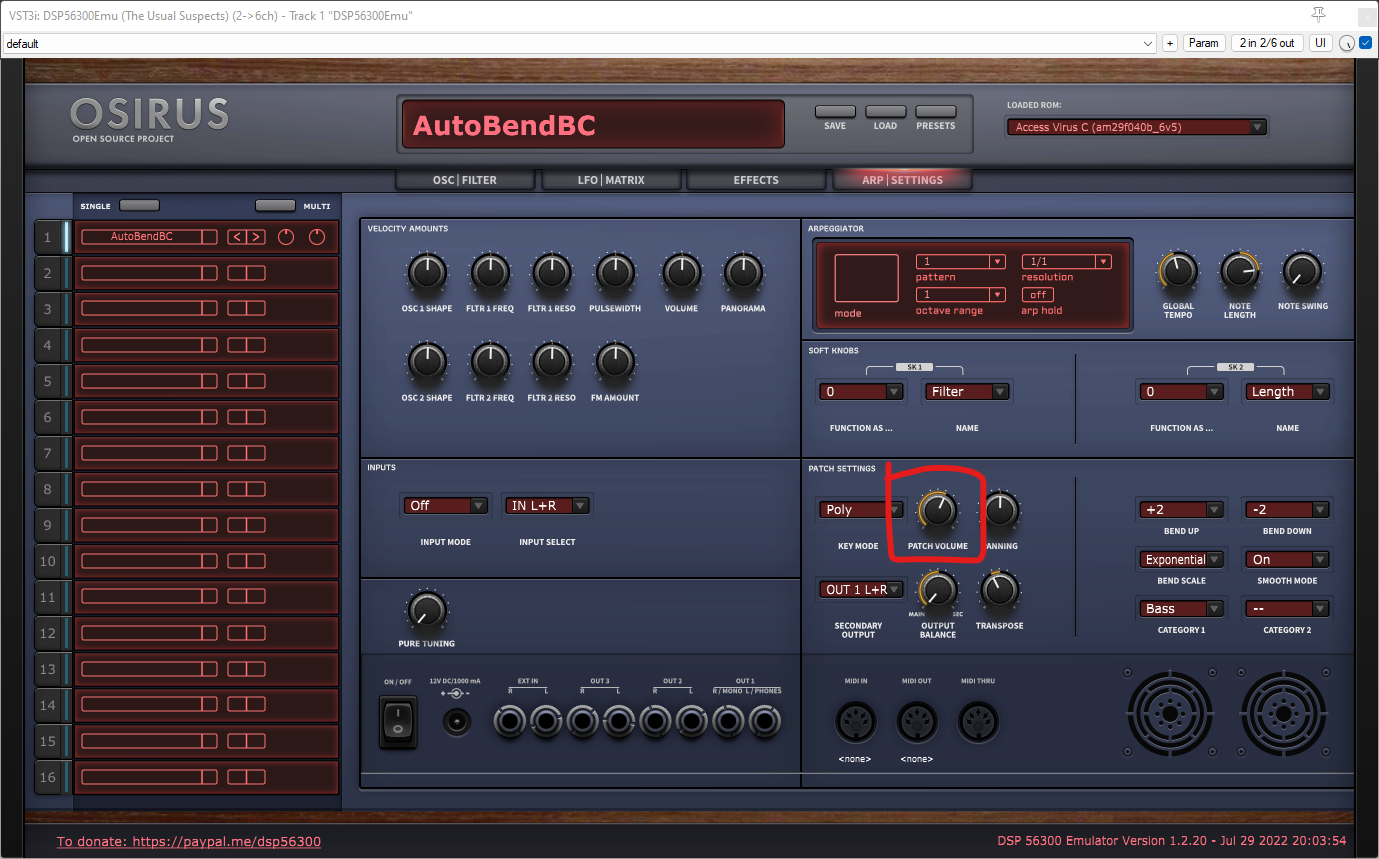
Task: Toggle the arp hold off button
Action: coord(1038,294)
